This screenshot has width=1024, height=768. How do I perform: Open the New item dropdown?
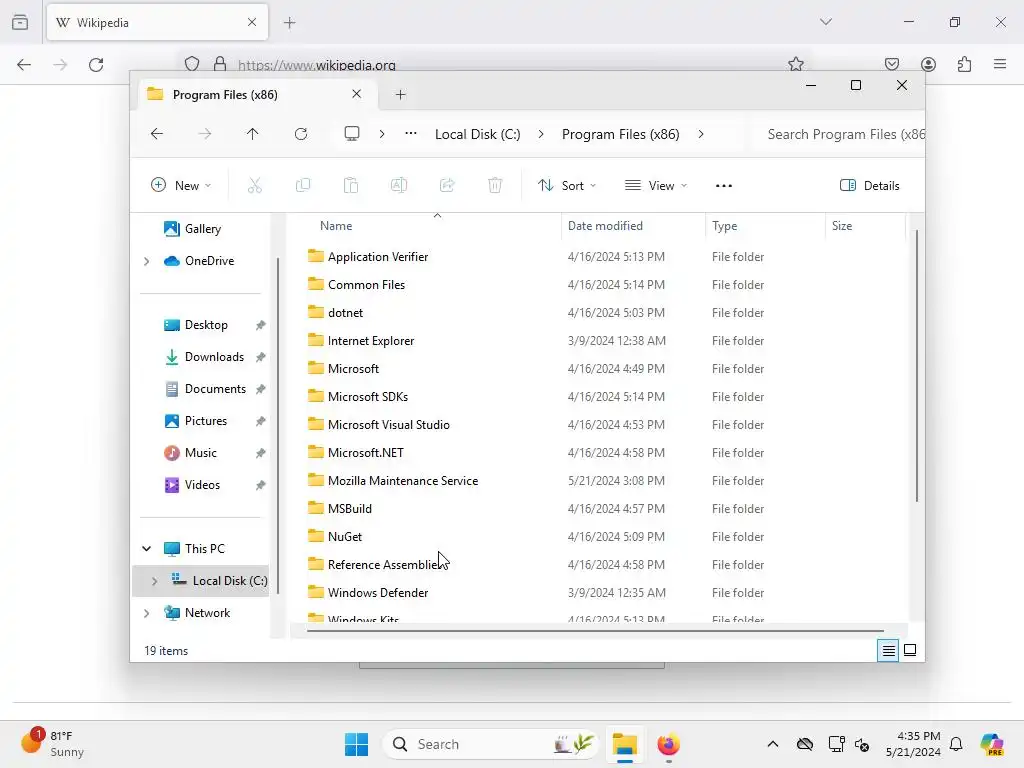[x=181, y=185]
